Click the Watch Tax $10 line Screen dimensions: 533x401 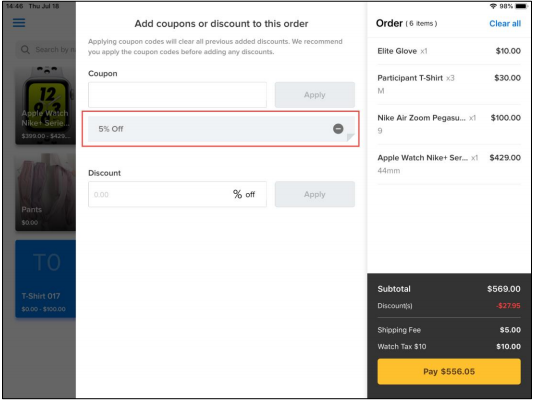(x=449, y=347)
